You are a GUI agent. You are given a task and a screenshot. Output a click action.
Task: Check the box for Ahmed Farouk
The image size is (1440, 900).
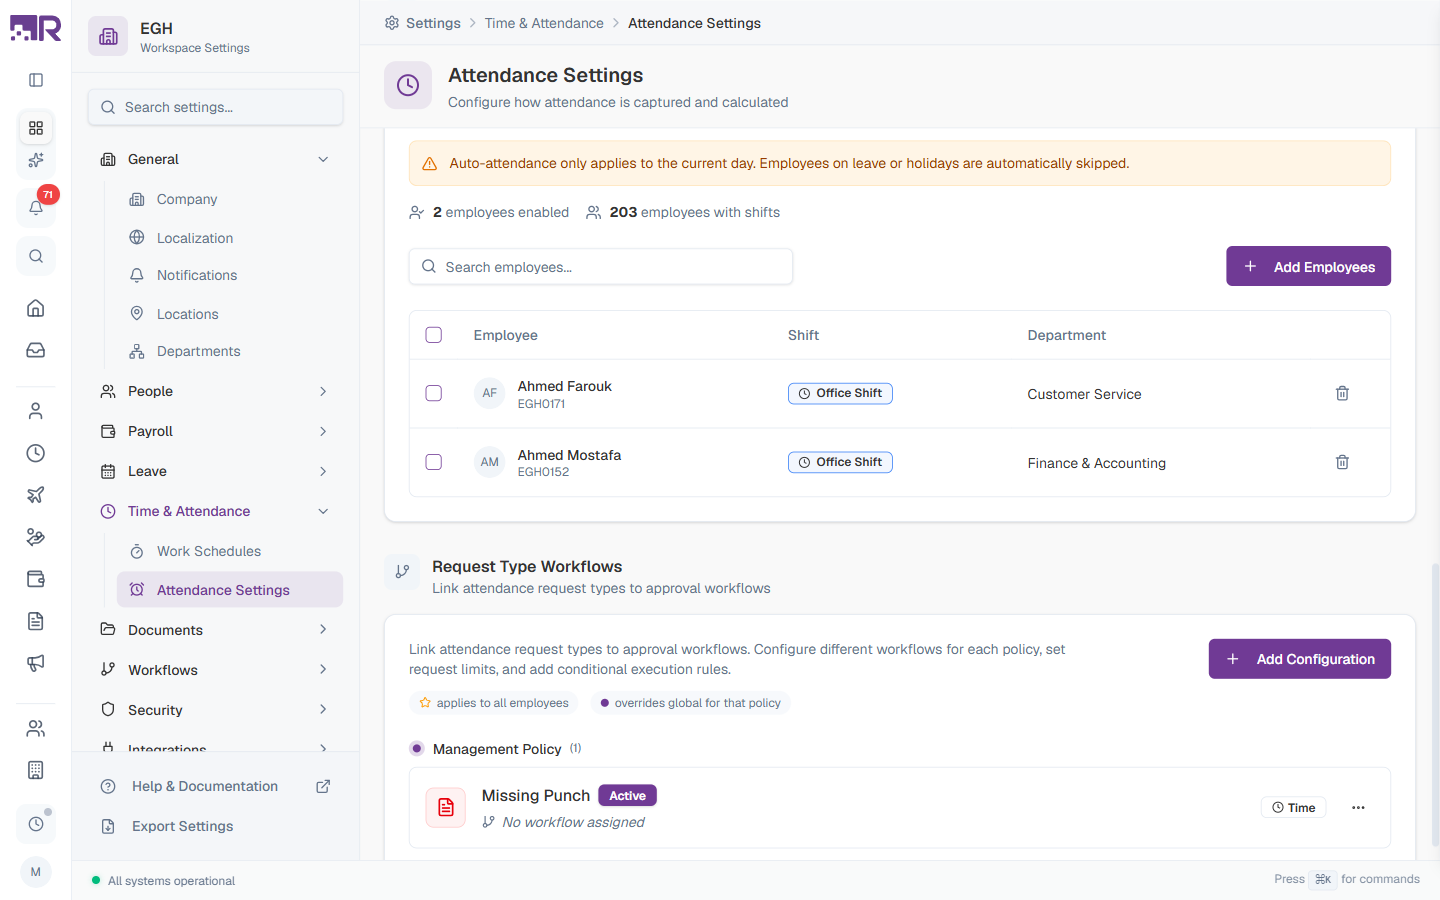pyautogui.click(x=434, y=393)
